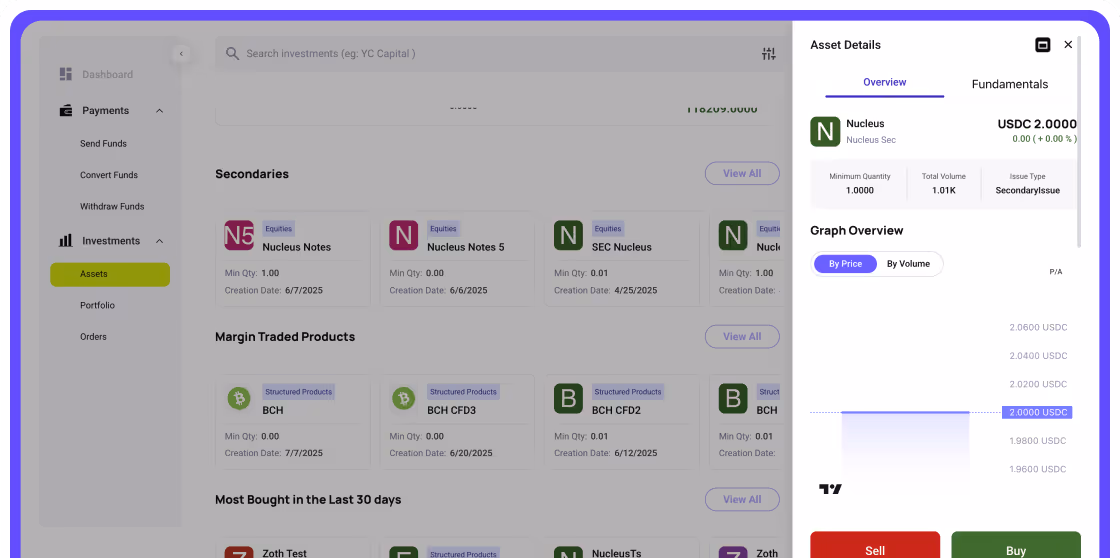Click the SecondaryIssue issue type value

click(x=1028, y=191)
